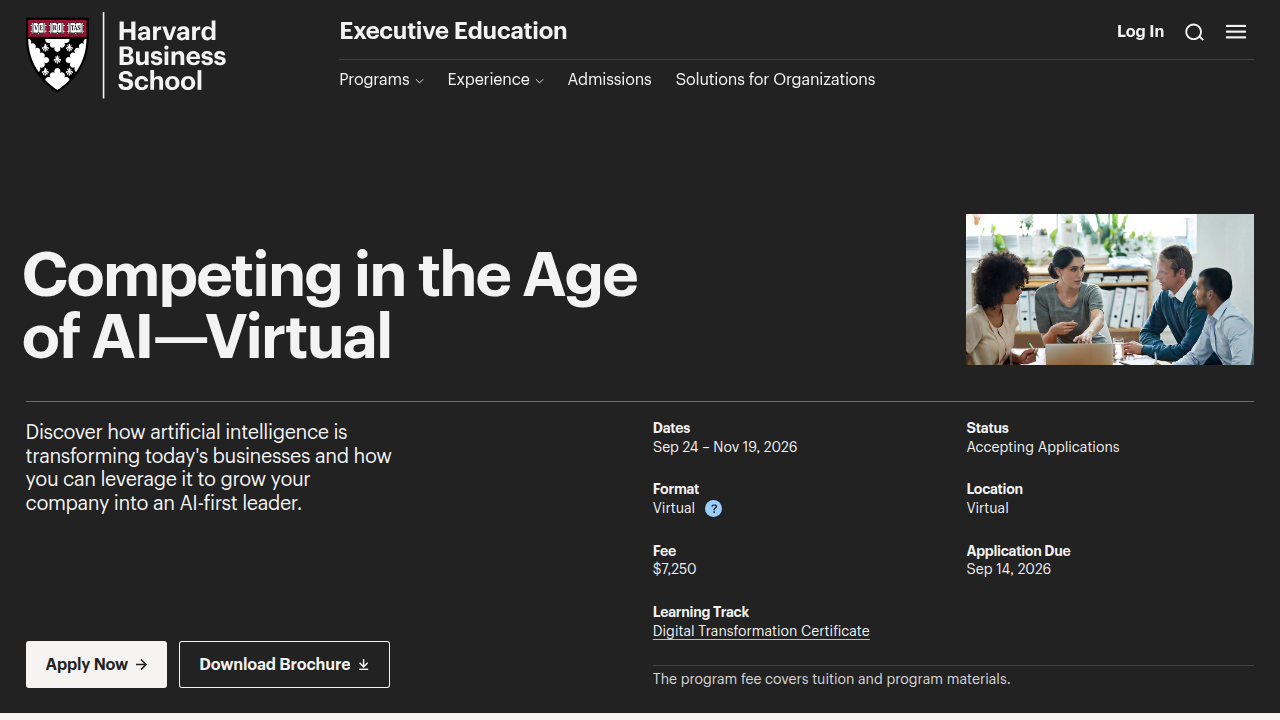This screenshot has height=720, width=1280.
Task: Click the Executive Education heading link
Action: pyautogui.click(x=453, y=31)
